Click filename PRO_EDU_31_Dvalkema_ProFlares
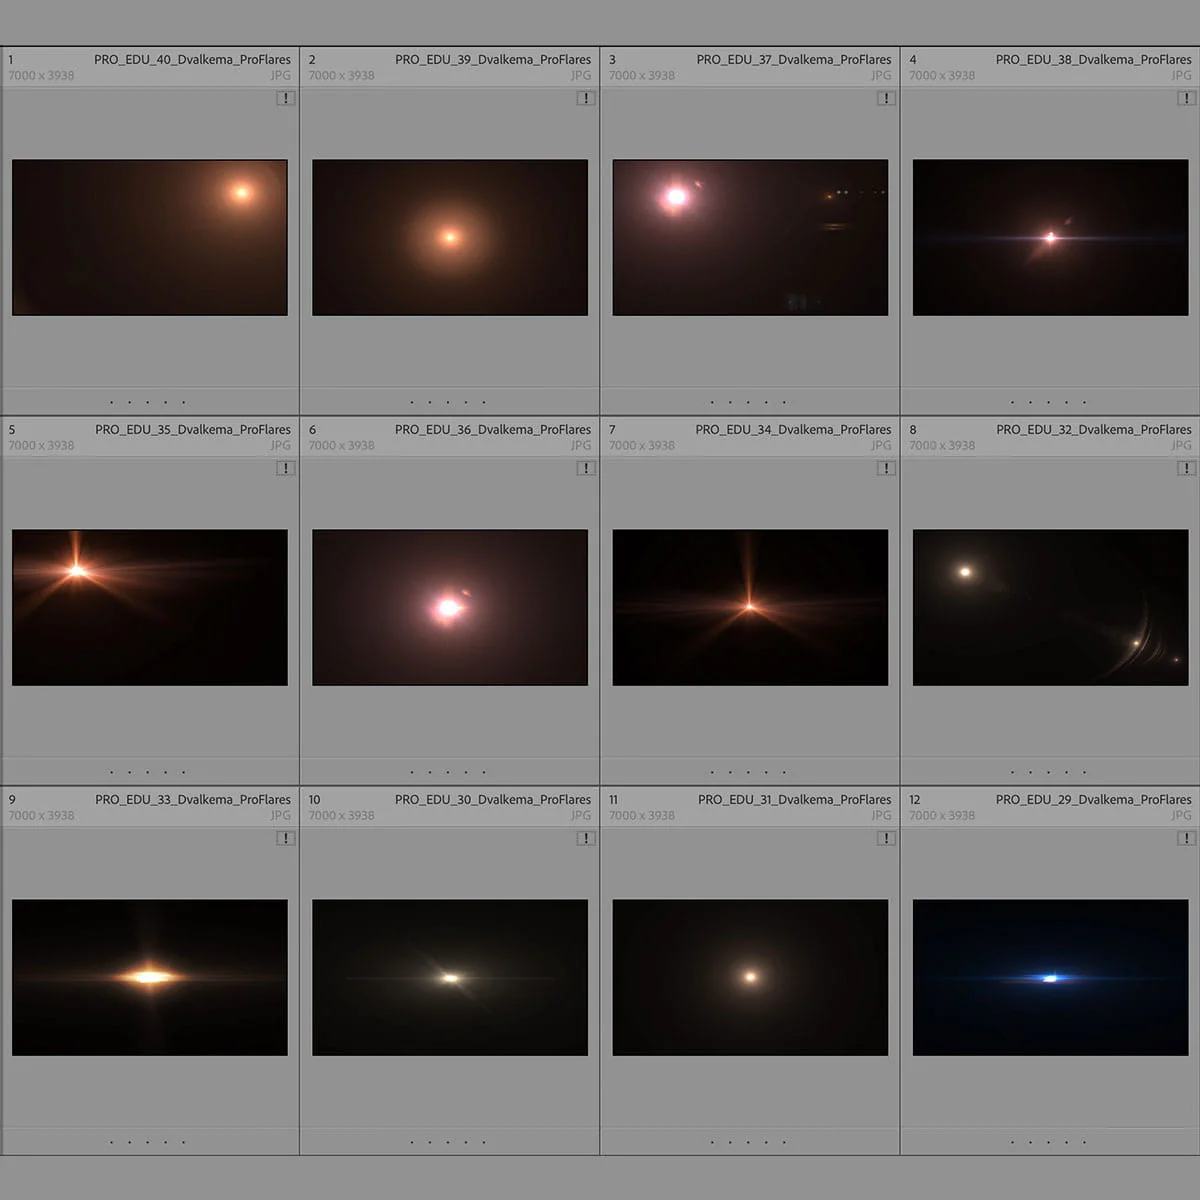 794,800
